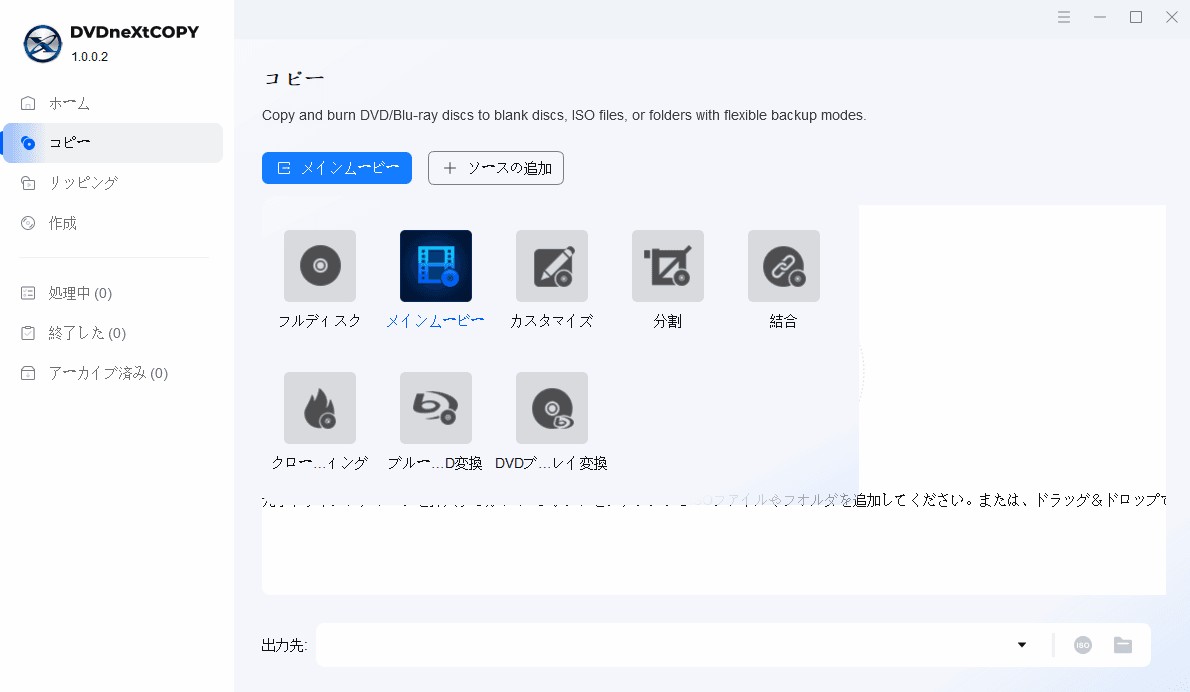Viewport: 1190px width, 692px height.
Task: View 終了した (0) task list
Action: (113, 333)
